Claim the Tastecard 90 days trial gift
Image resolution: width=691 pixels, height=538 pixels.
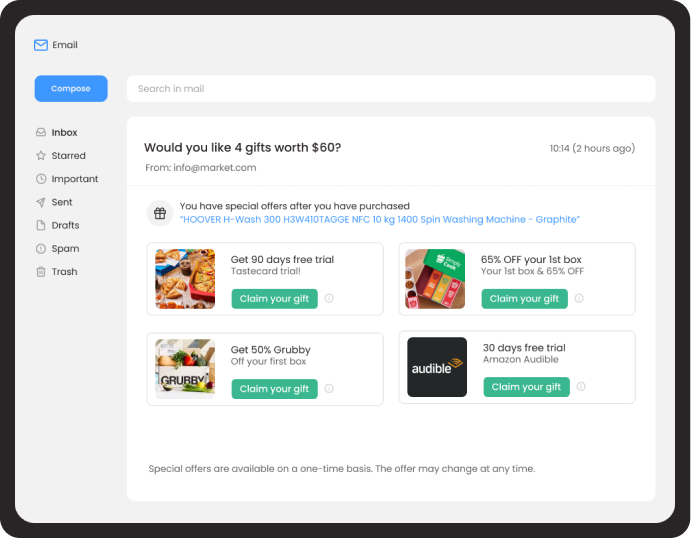pyautogui.click(x=275, y=299)
